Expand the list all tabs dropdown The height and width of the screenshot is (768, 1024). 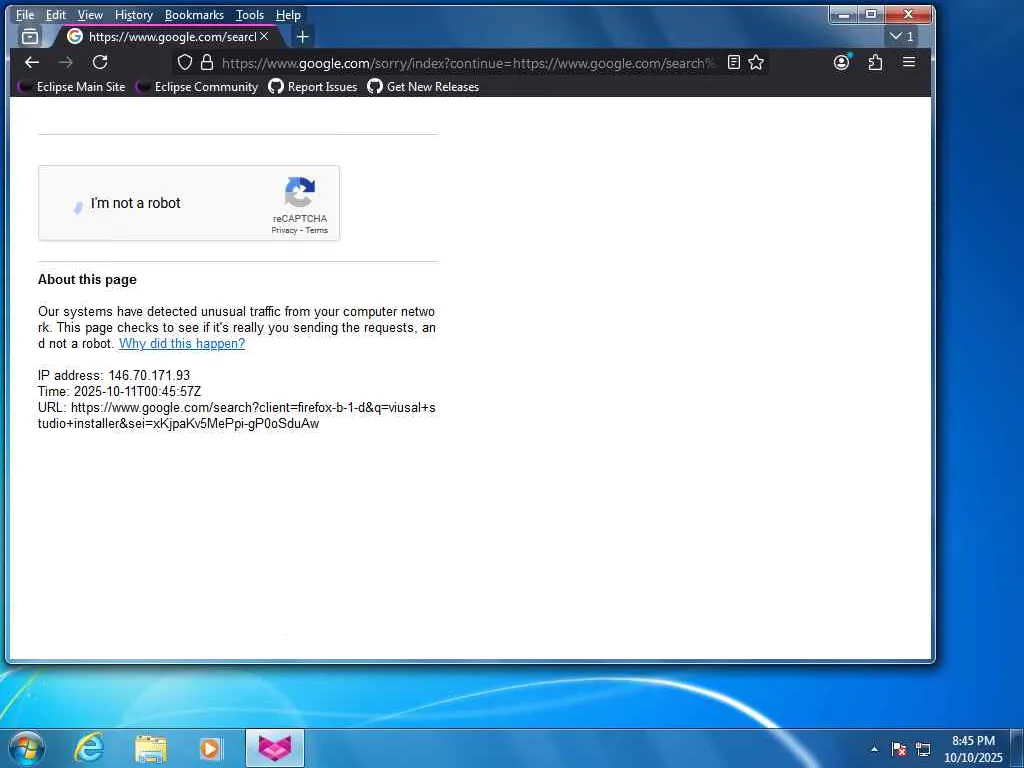pos(901,37)
